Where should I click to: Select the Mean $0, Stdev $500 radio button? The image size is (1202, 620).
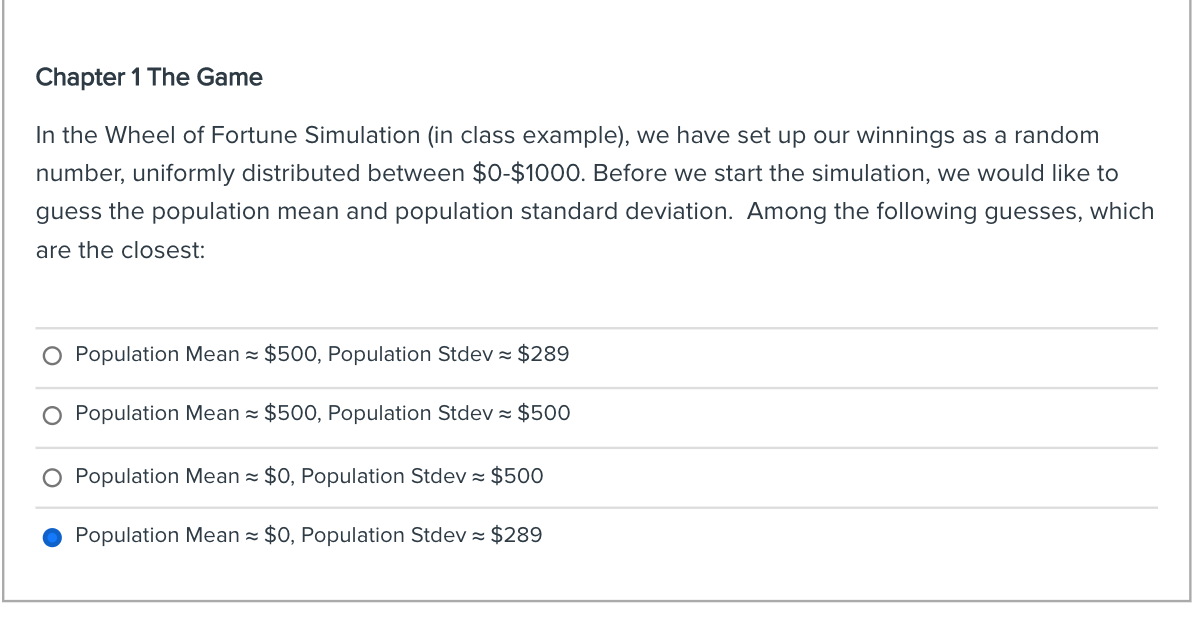click(x=52, y=477)
